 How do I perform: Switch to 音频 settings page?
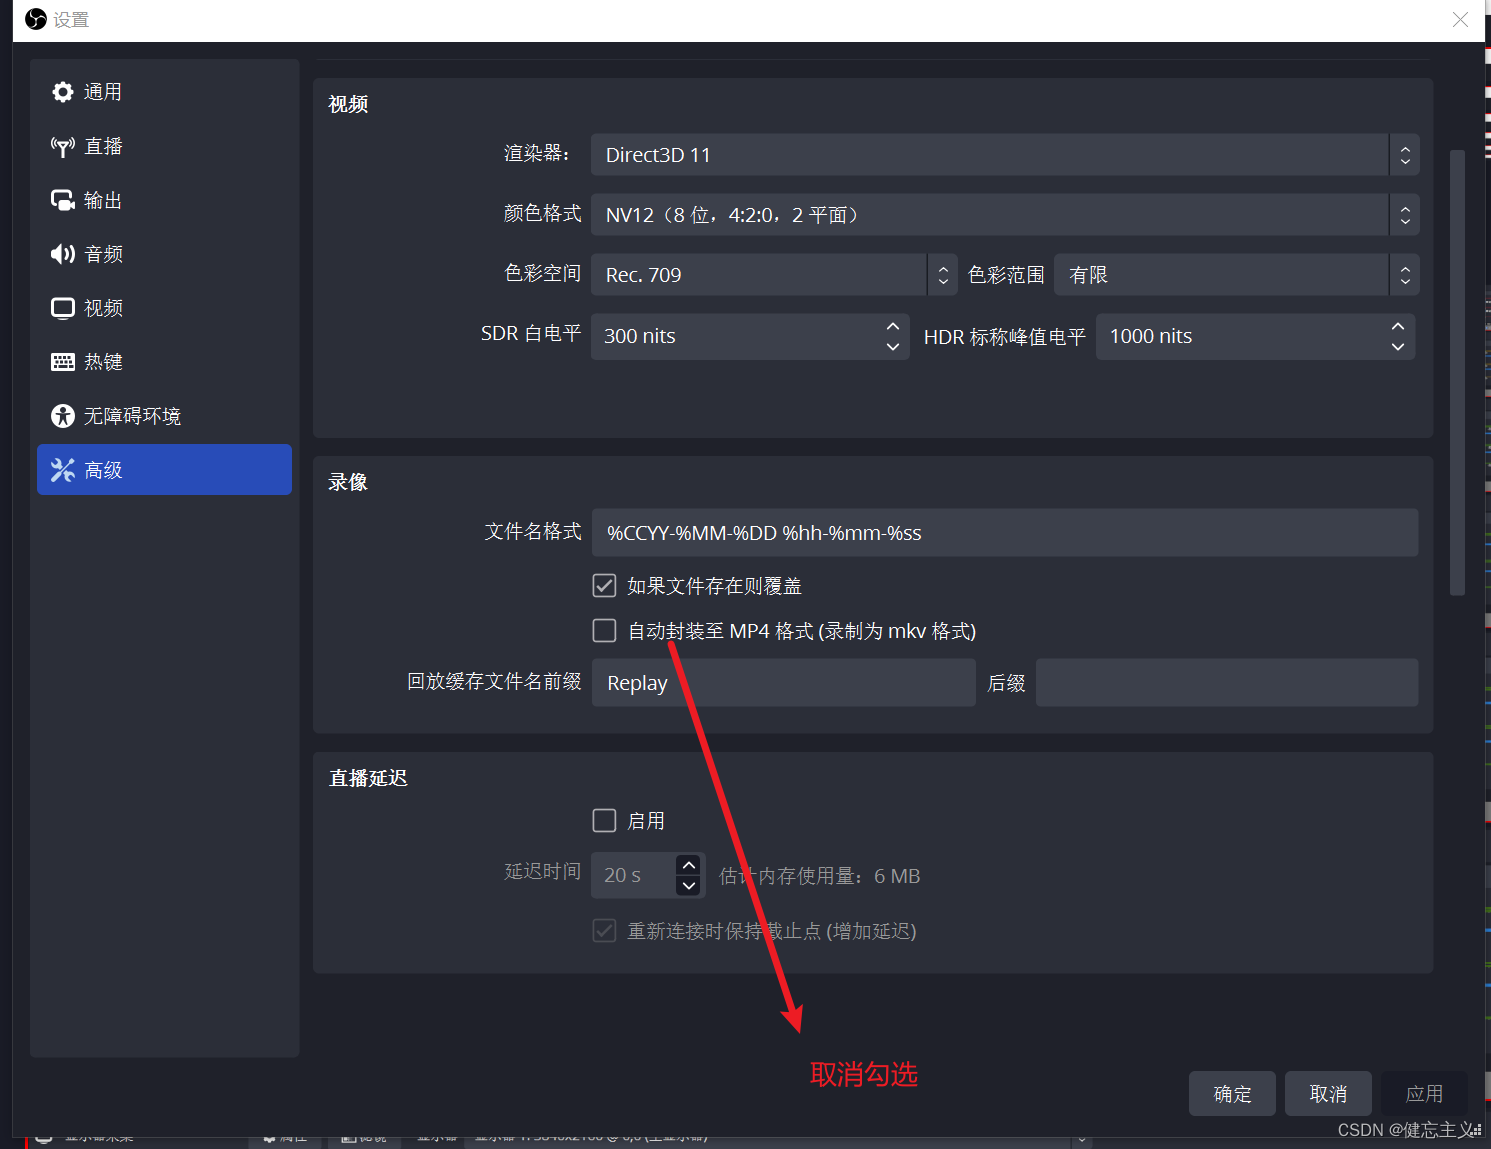(164, 254)
